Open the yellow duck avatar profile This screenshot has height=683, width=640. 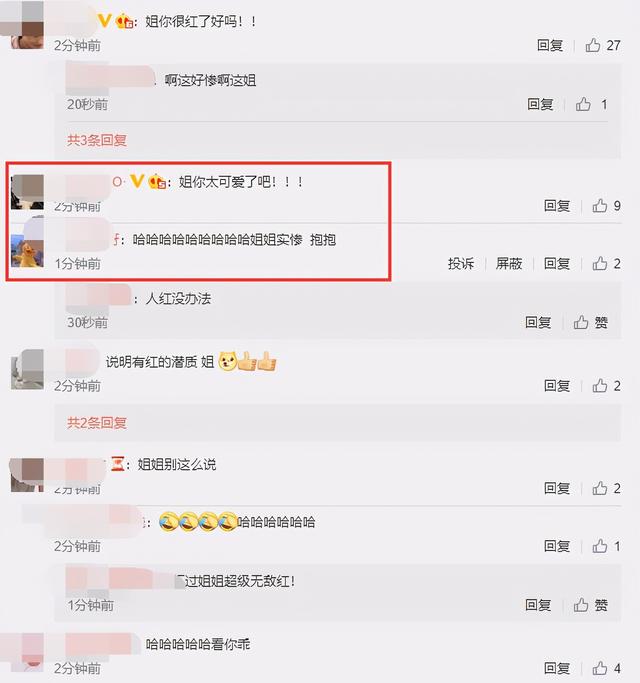tap(27, 250)
